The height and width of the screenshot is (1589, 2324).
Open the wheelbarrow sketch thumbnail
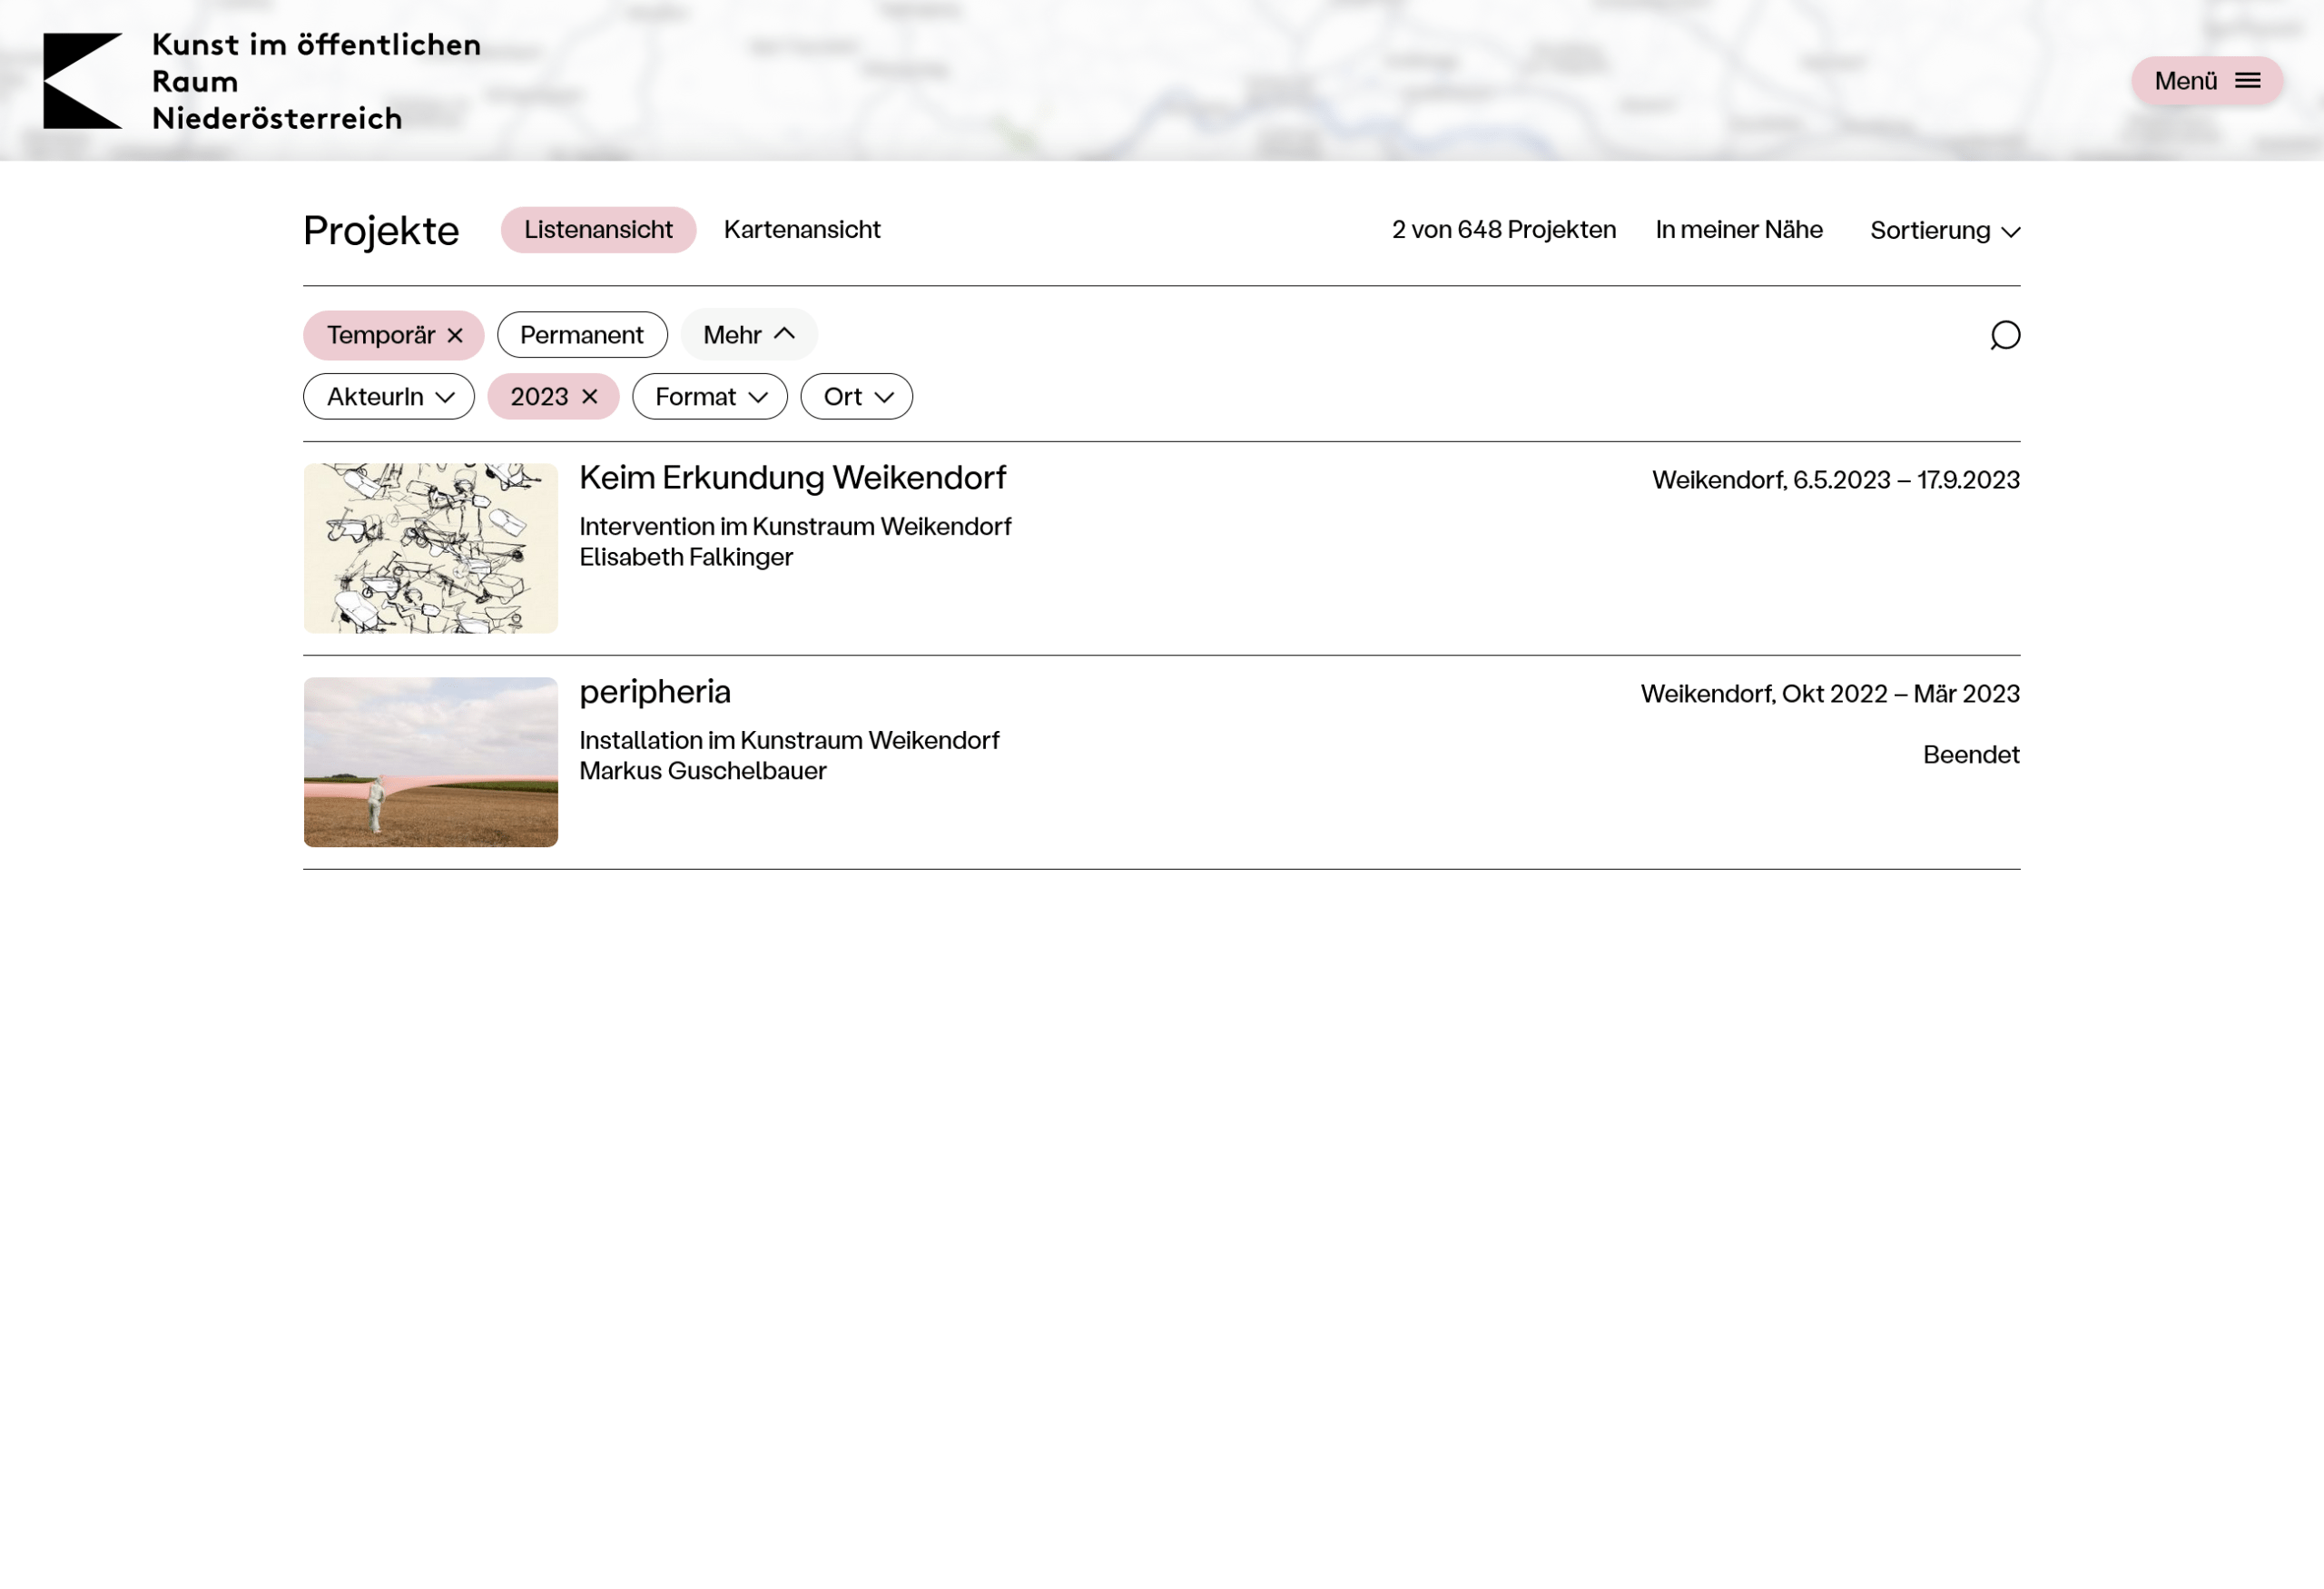[430, 548]
